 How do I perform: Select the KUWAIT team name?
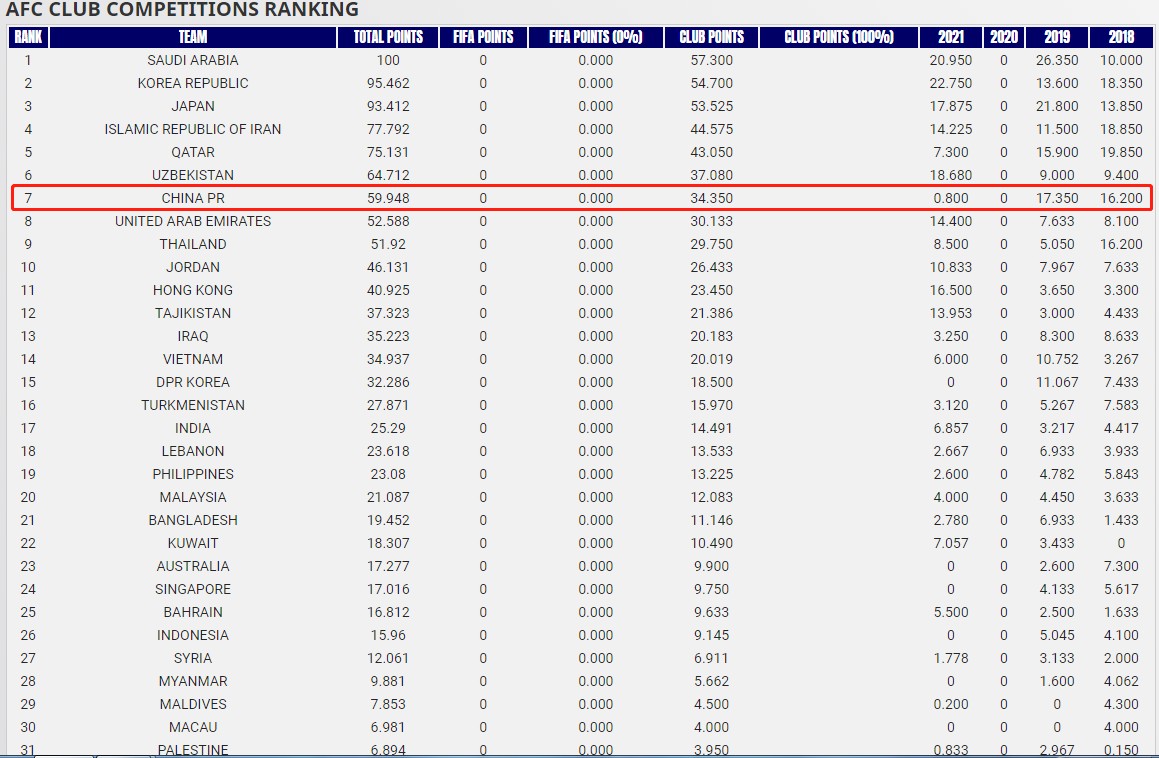click(193, 542)
